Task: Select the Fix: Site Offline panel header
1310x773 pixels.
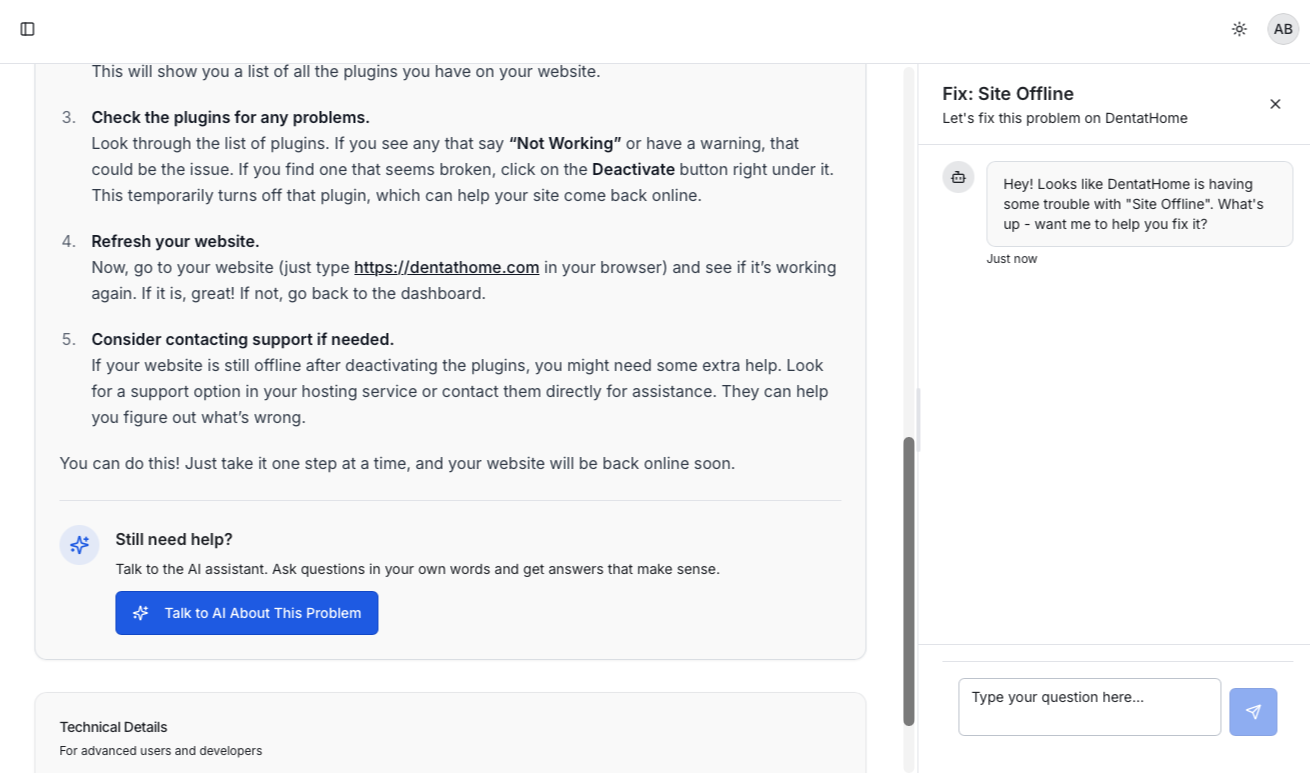Action: click(x=1007, y=93)
